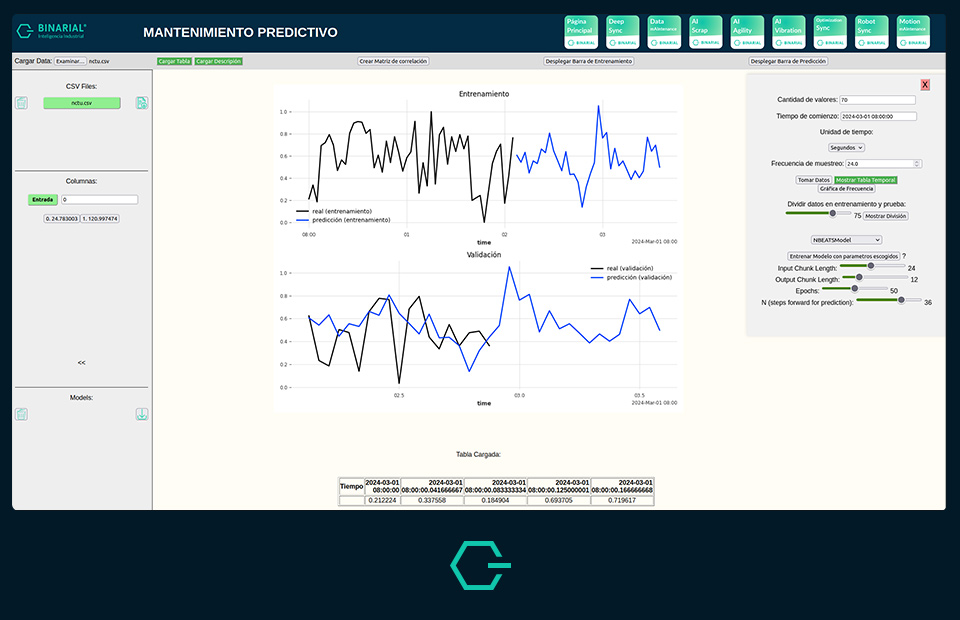Delete CSV file with trash icon
This screenshot has width=960, height=620.
pyautogui.click(x=22, y=103)
